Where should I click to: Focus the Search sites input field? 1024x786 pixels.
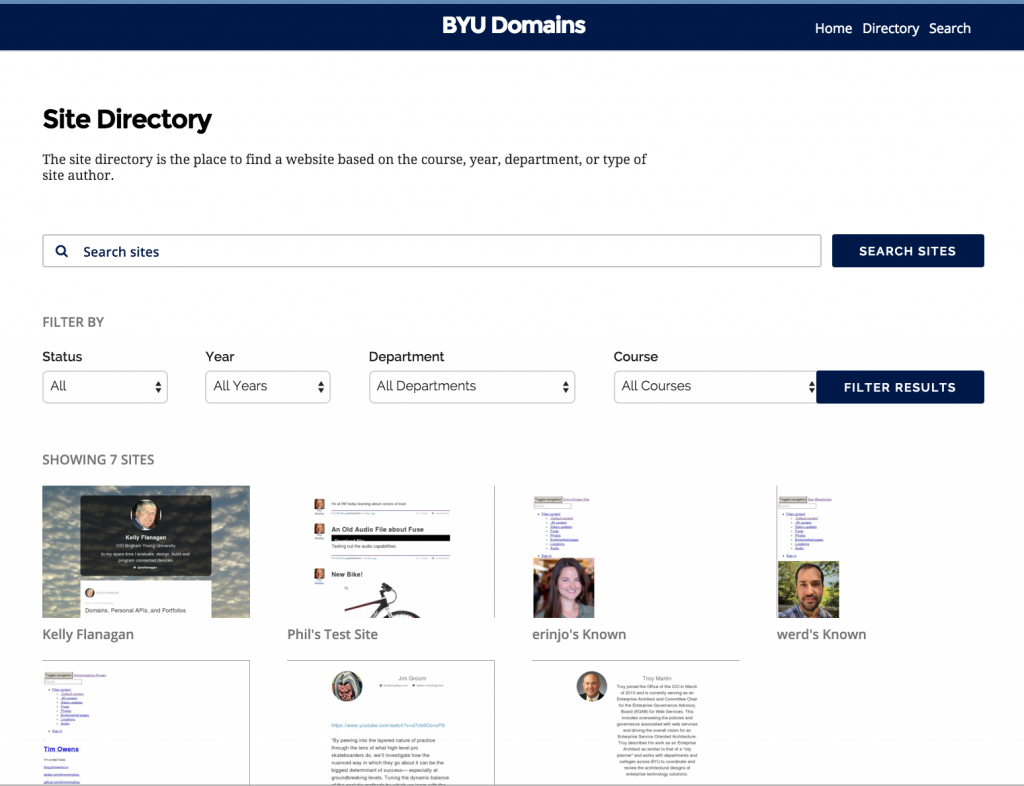tap(432, 251)
